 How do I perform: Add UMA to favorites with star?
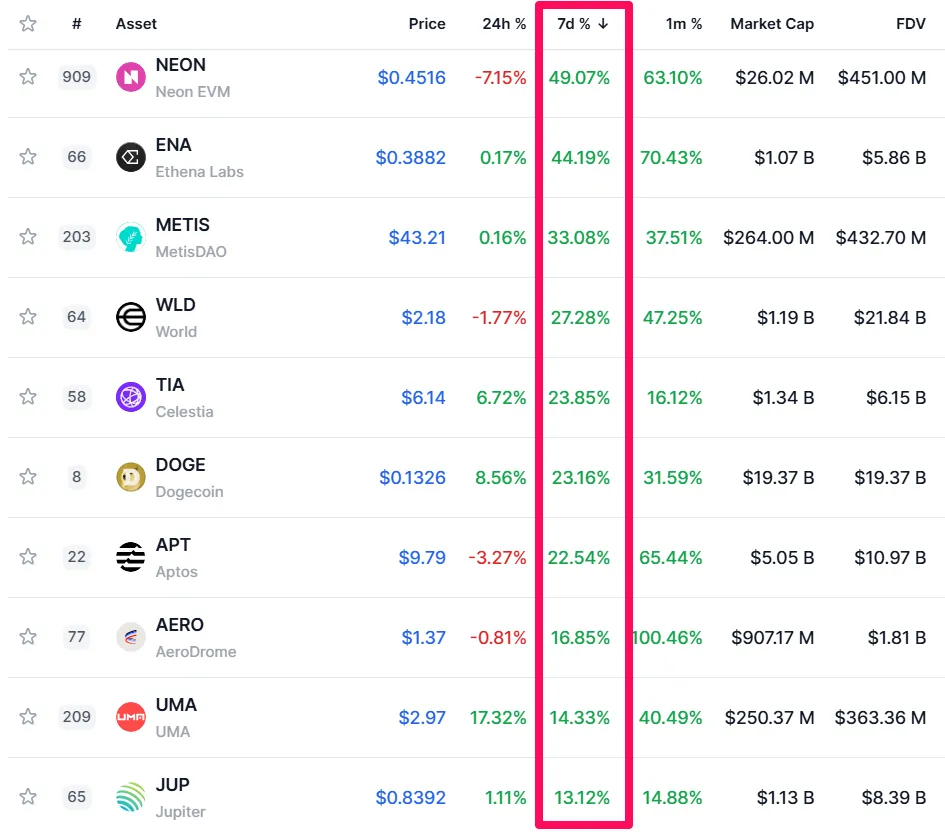pos(28,717)
